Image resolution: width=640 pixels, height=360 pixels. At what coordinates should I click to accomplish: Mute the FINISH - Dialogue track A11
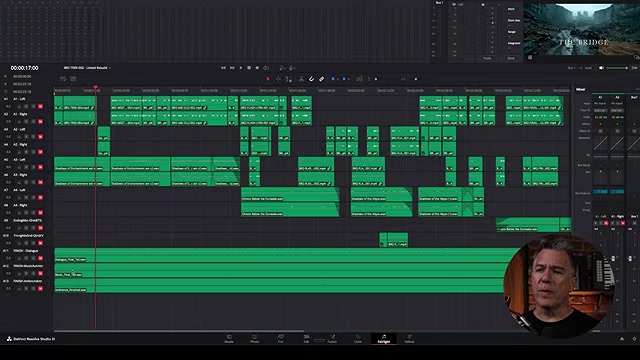(40, 258)
